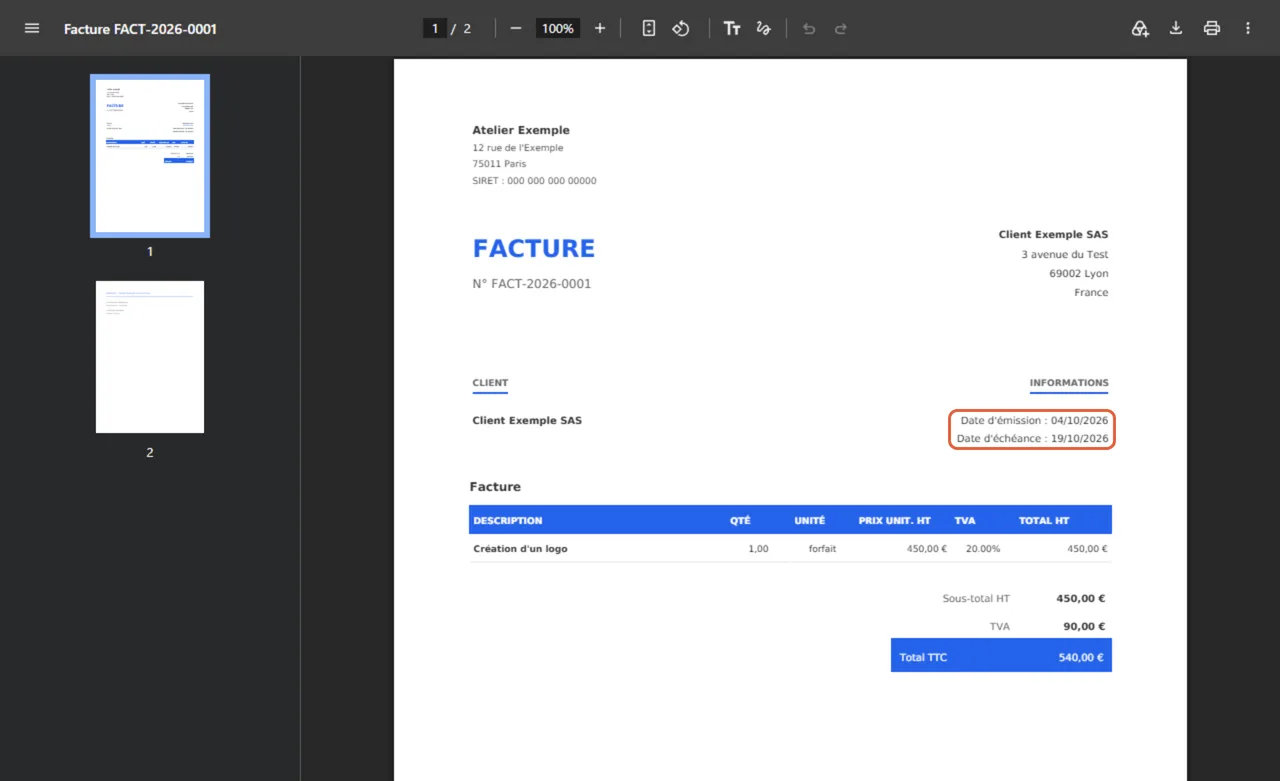Click the TVA amount 90,00 €

(x=1084, y=627)
